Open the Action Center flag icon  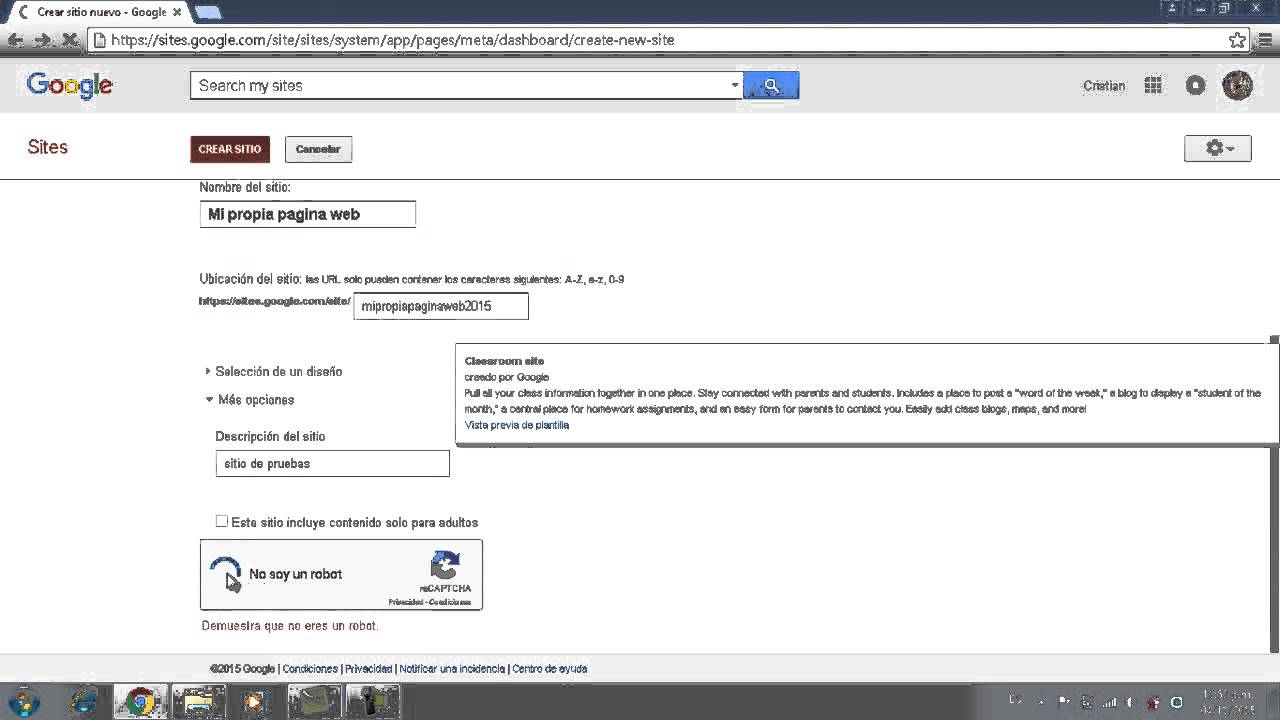pos(1065,701)
